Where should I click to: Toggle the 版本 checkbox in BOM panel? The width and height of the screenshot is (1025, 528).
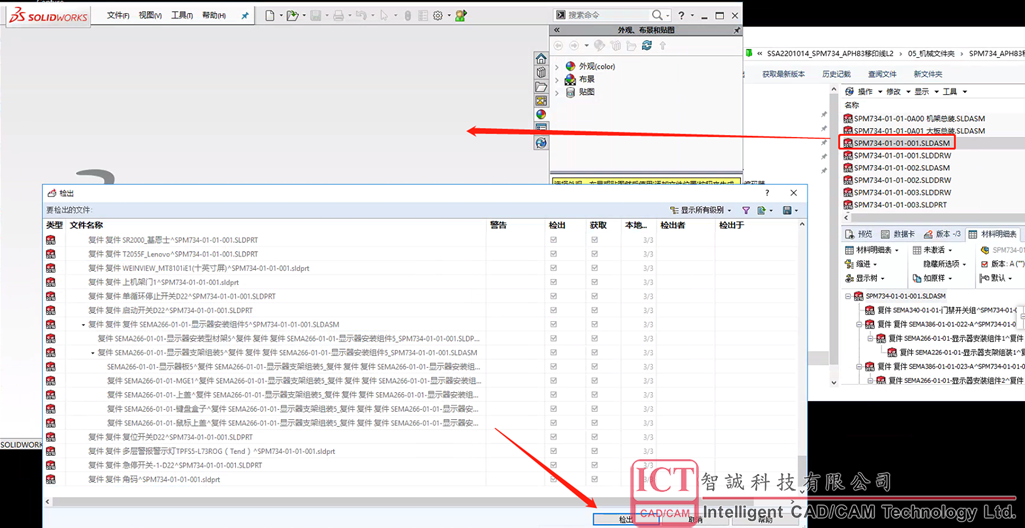[984, 264]
